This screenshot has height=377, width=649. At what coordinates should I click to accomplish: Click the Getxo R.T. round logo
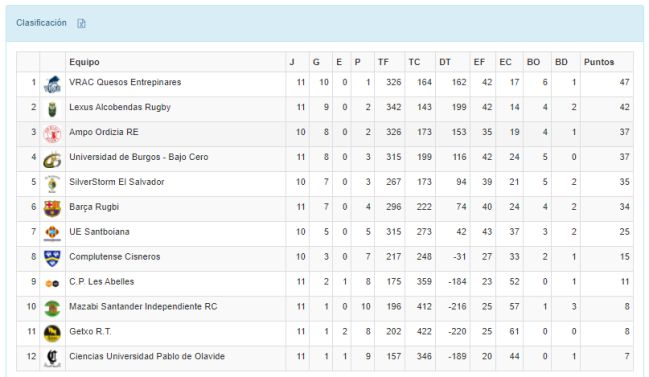coord(52,334)
